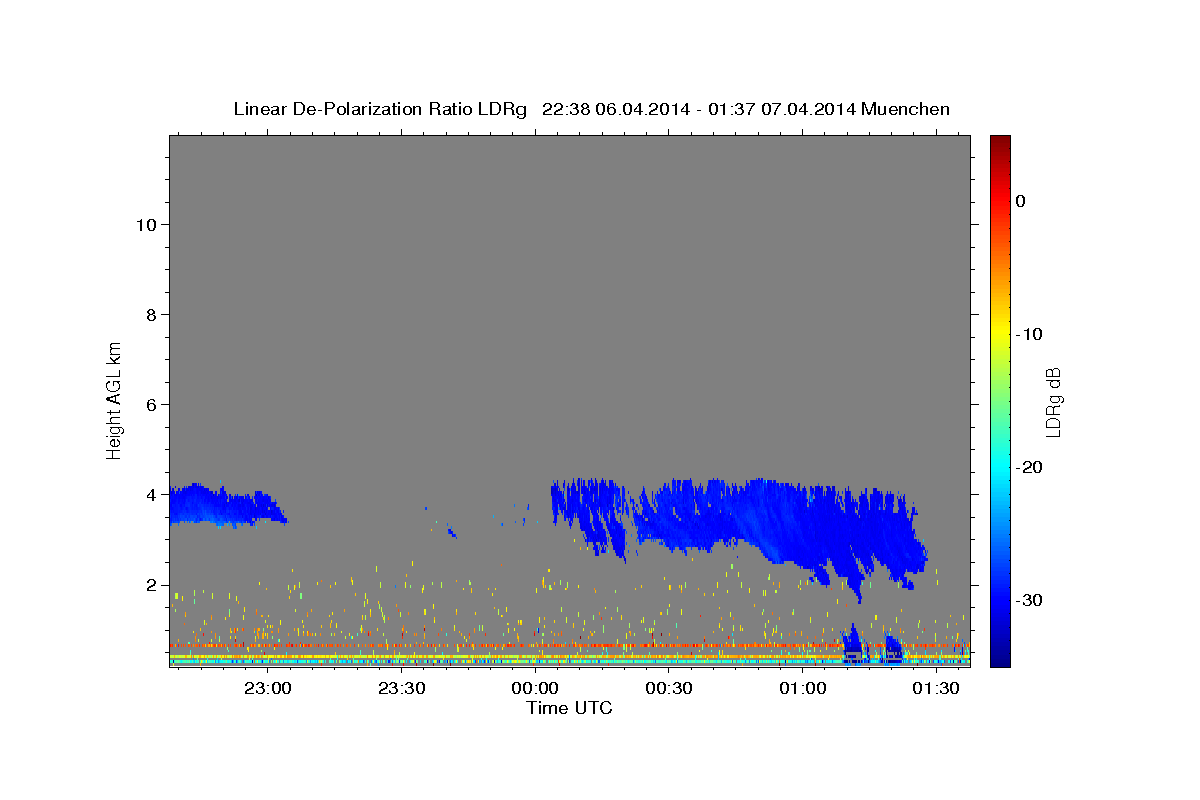
Task: Click the colorbar value 0
Action: point(1021,201)
